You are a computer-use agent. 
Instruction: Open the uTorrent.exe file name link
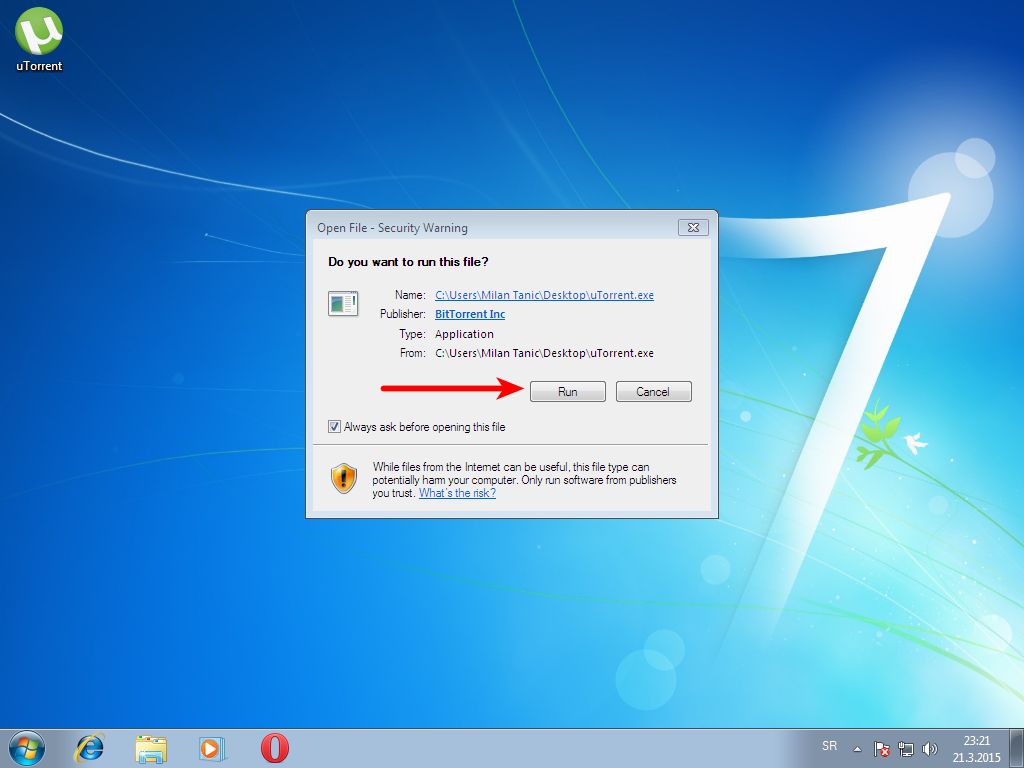544,295
